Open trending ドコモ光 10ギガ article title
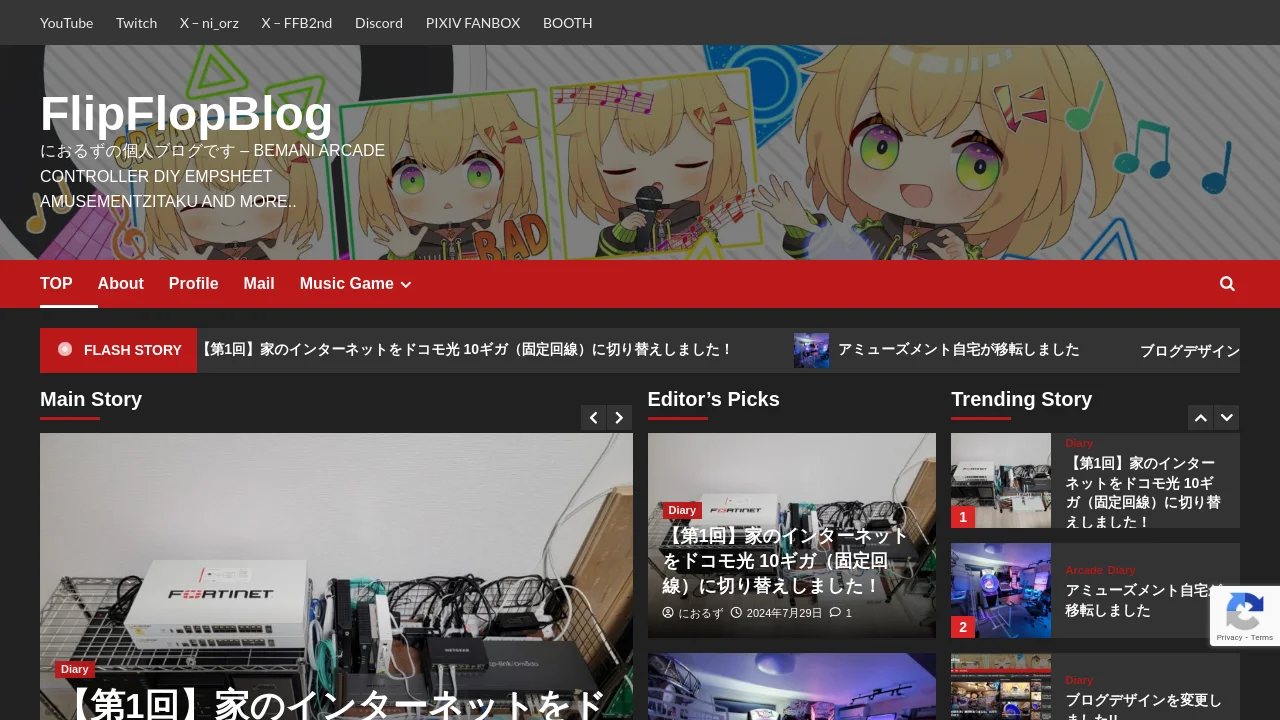 point(1143,492)
